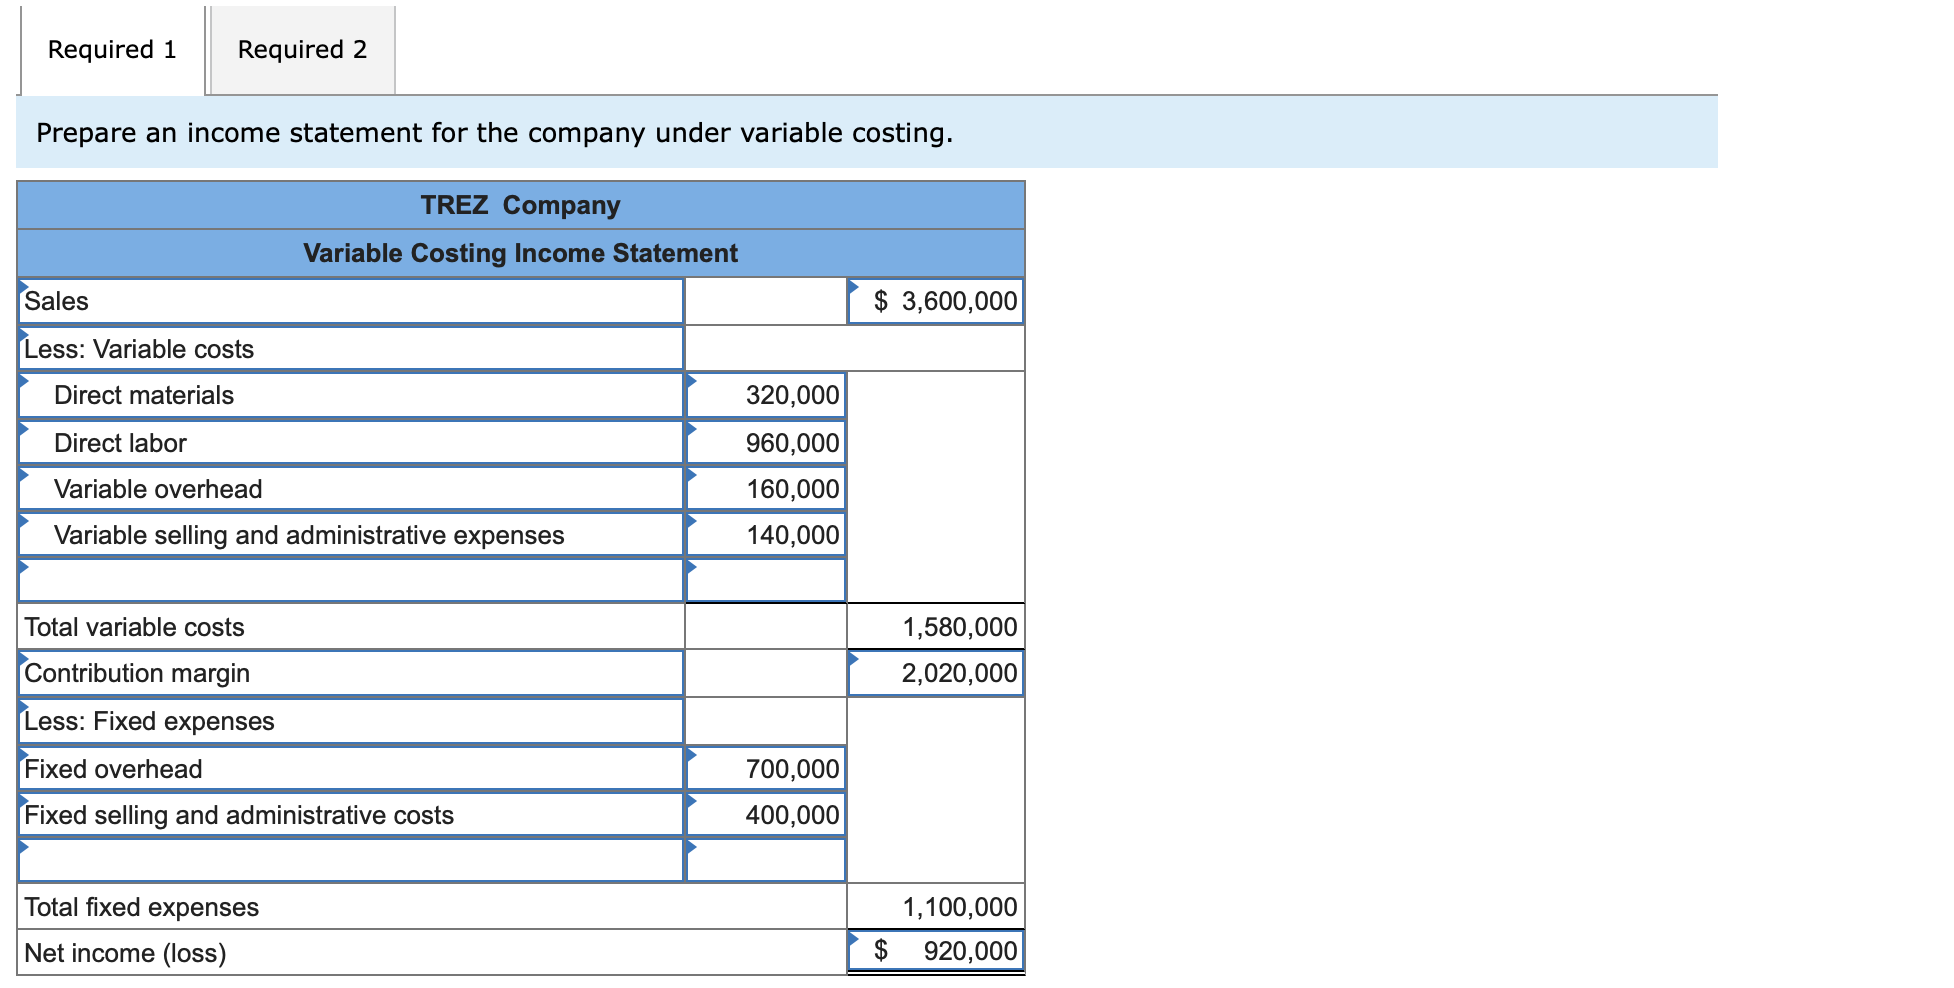Edit the 400,000 fixed selling amount
Screen dimensions: 1954x988
click(x=766, y=815)
